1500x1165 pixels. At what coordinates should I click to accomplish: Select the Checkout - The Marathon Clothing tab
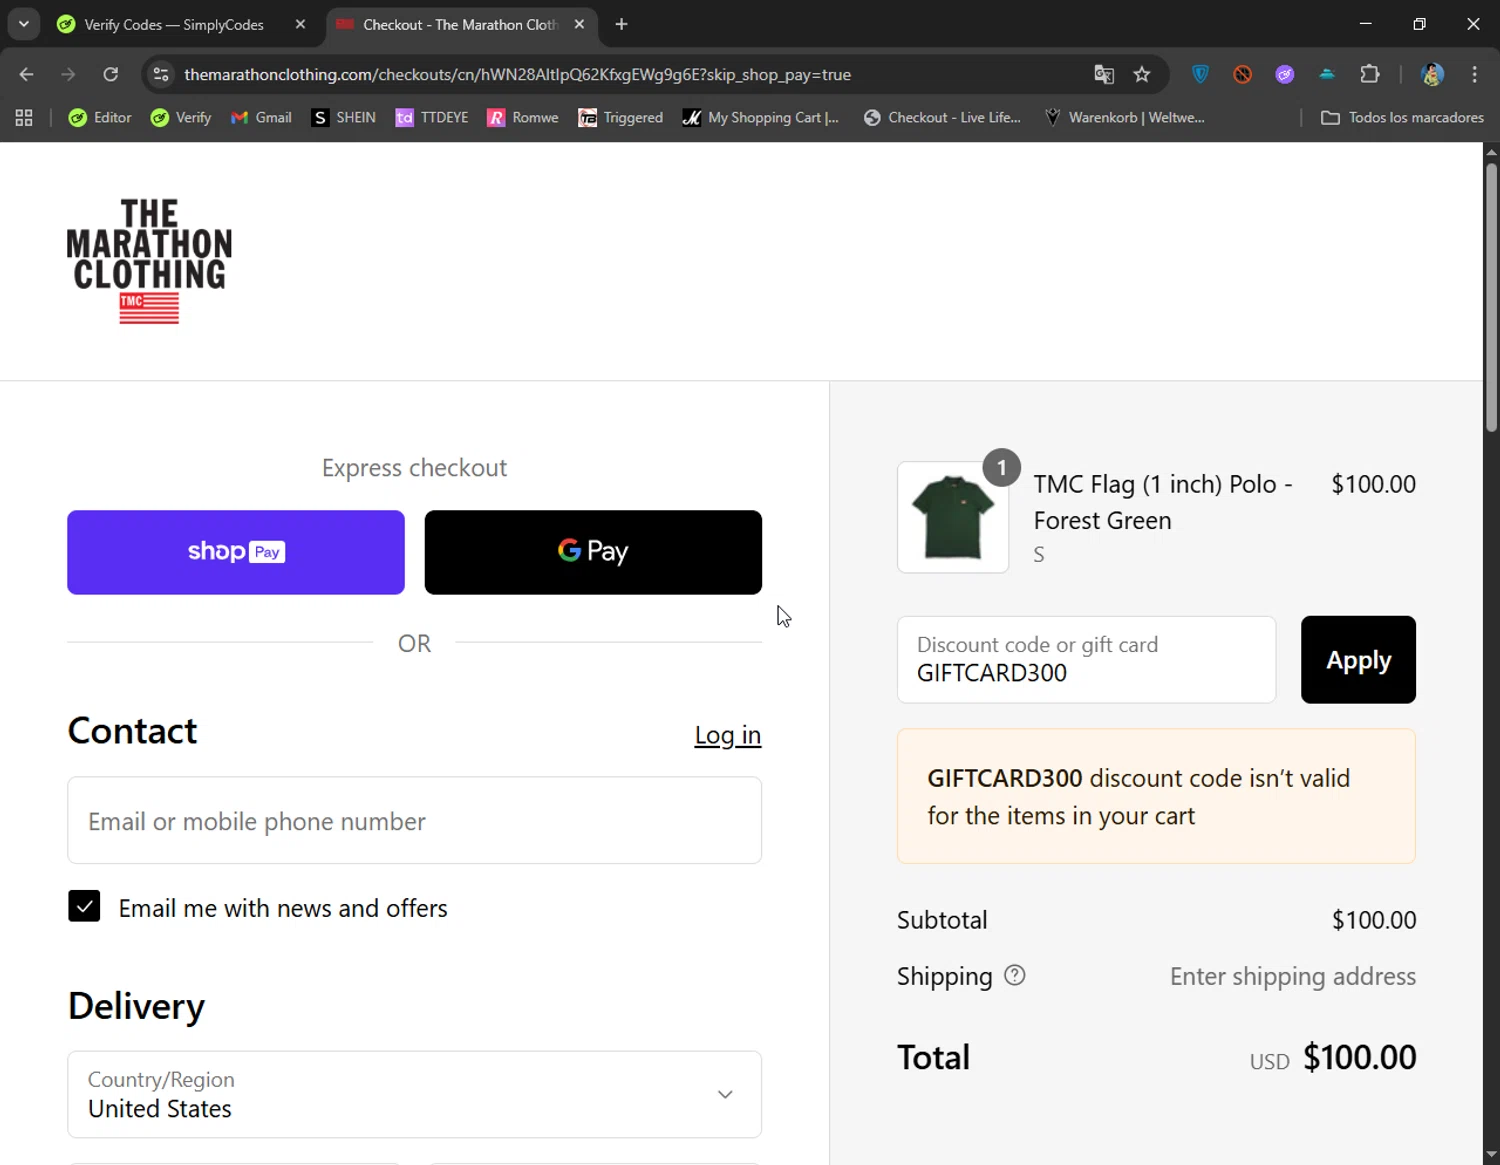(460, 24)
